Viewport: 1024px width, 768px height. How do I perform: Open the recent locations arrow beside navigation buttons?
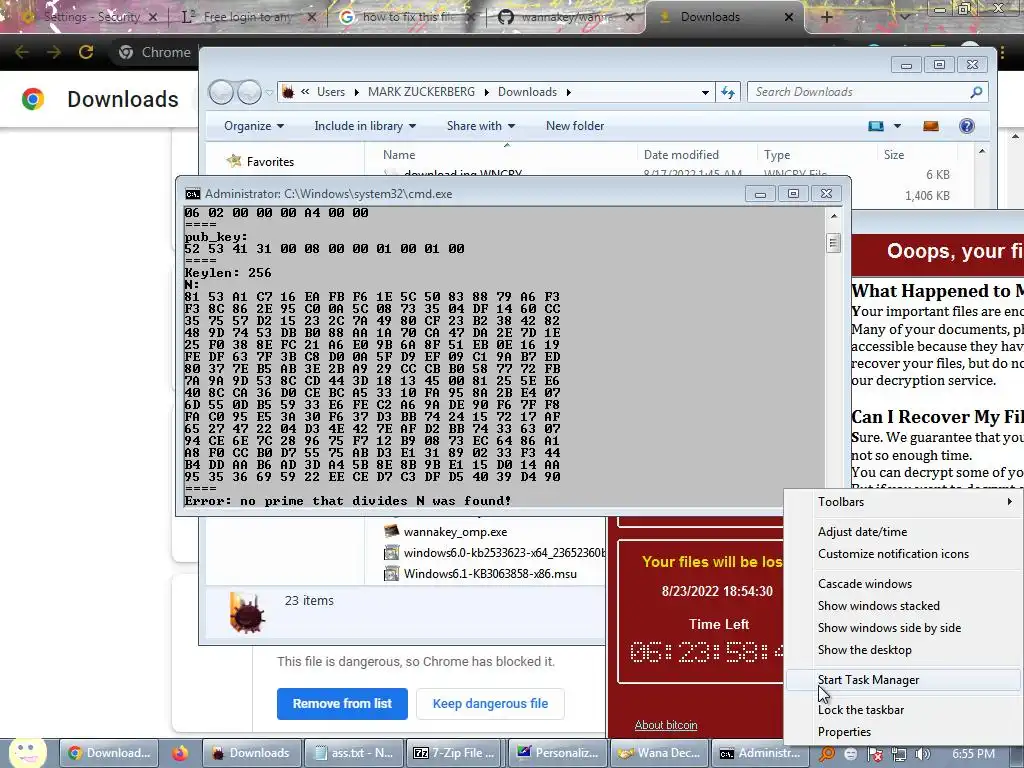pyautogui.click(x=269, y=93)
